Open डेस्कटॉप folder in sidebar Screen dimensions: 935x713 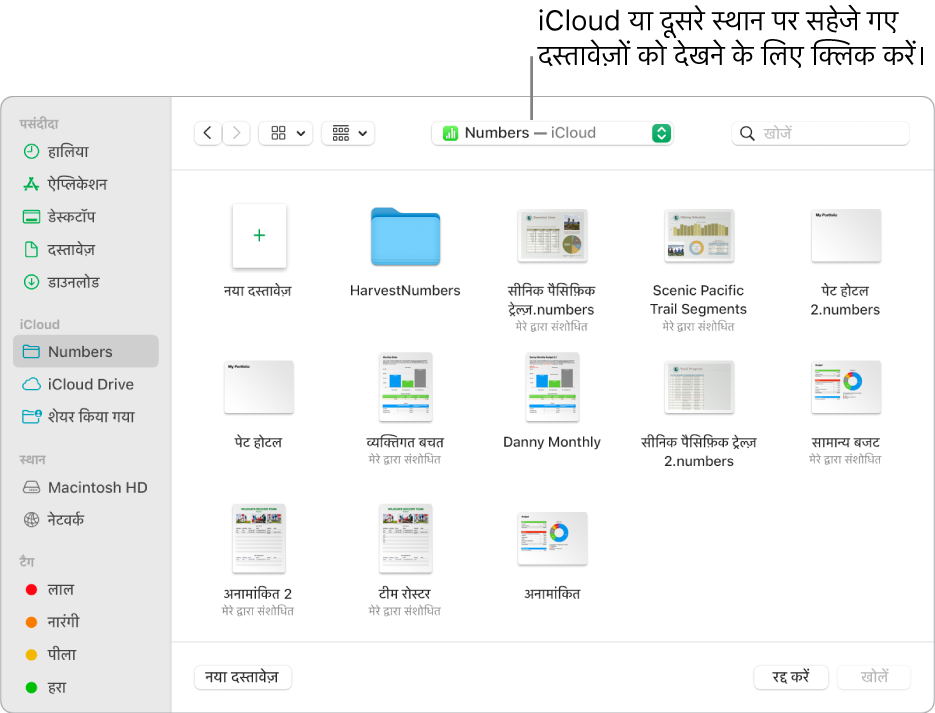(x=59, y=216)
